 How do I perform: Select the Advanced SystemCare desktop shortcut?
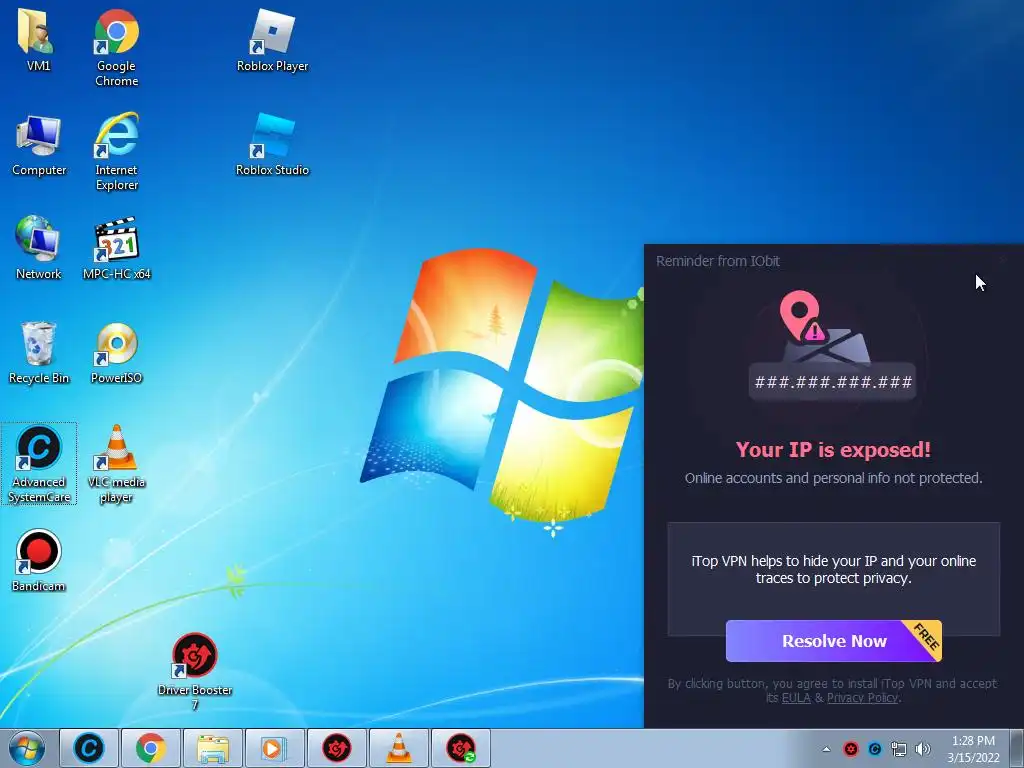pyautogui.click(x=39, y=464)
